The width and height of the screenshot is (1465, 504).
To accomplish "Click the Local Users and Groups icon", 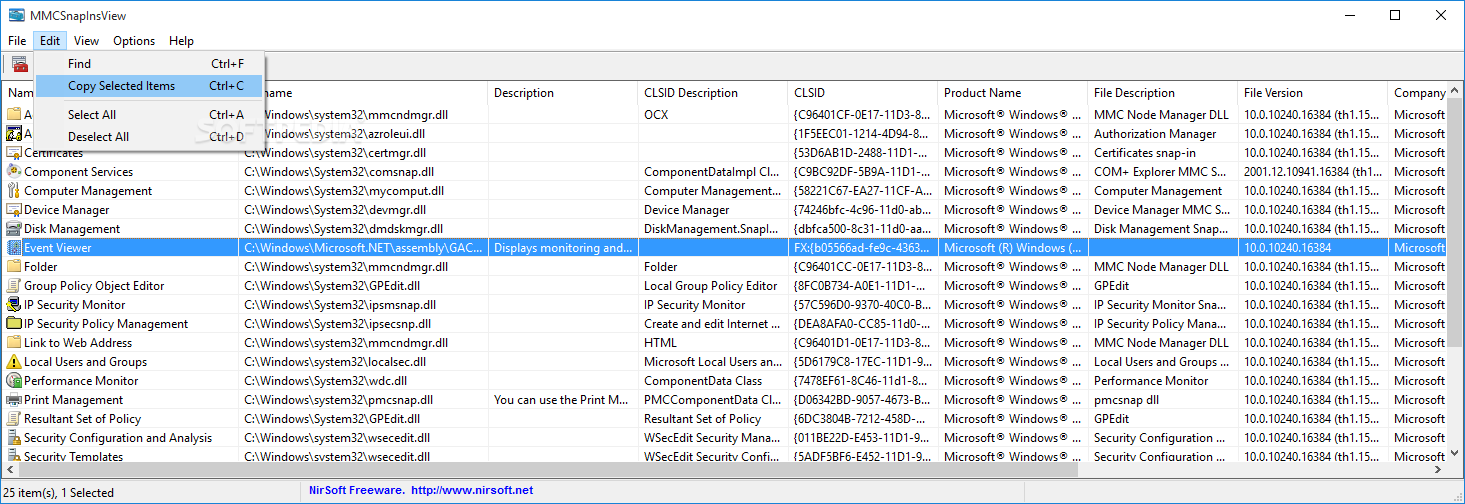I will click(x=14, y=362).
